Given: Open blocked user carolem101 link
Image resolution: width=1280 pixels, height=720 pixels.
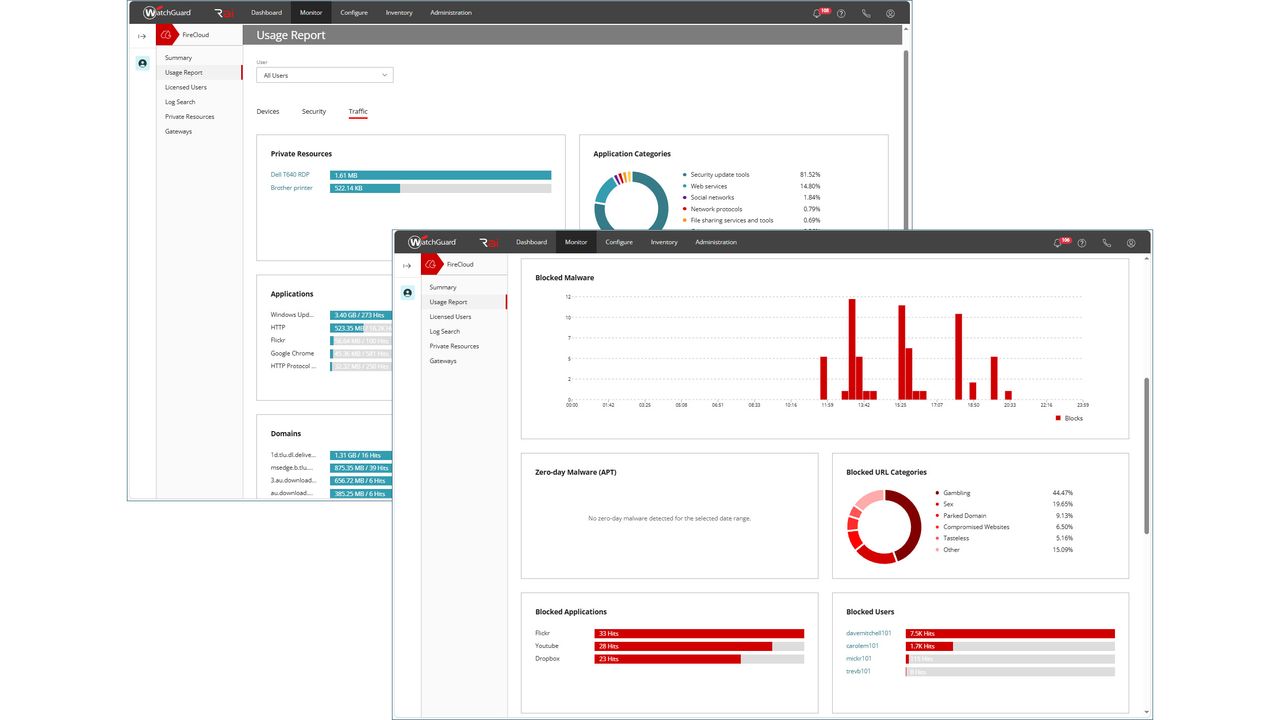Looking at the screenshot, I should 863,646.
